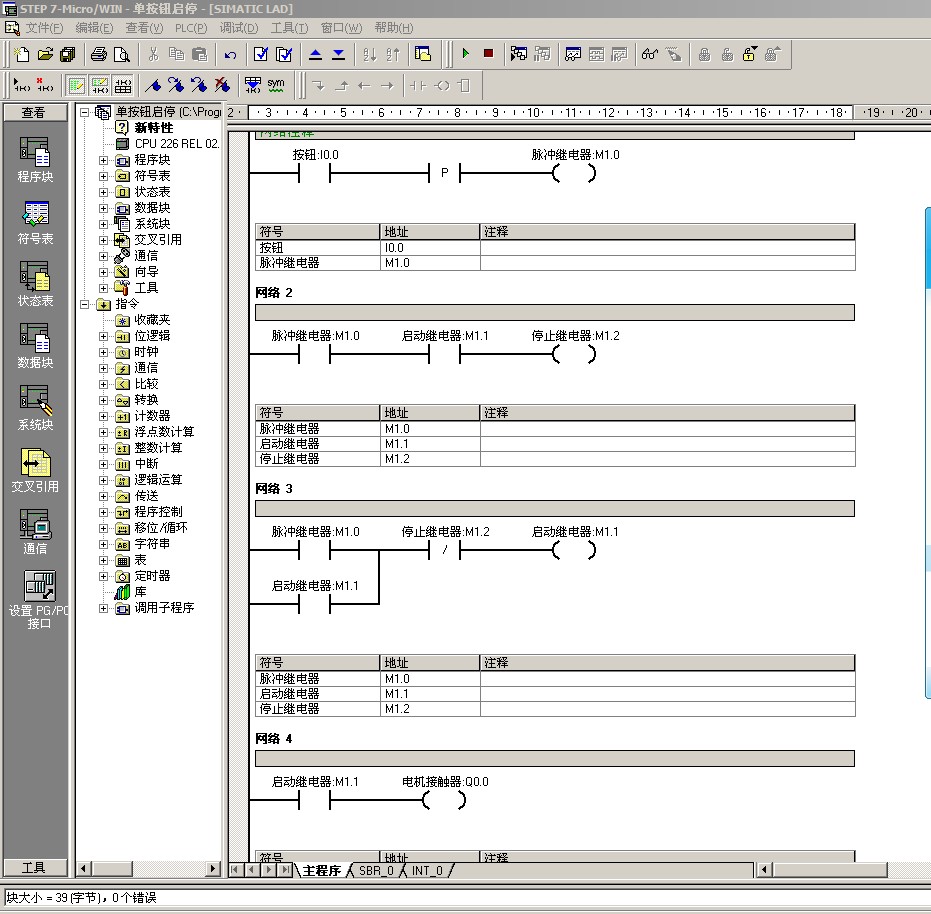Click the 查看 navigation bar button
This screenshot has height=914, width=931.
(x=34, y=113)
